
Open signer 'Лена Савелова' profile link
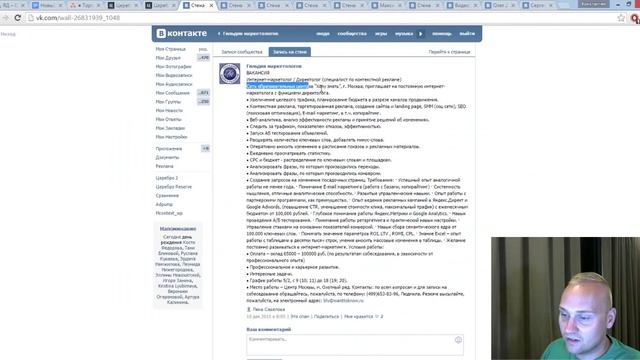pos(269,309)
